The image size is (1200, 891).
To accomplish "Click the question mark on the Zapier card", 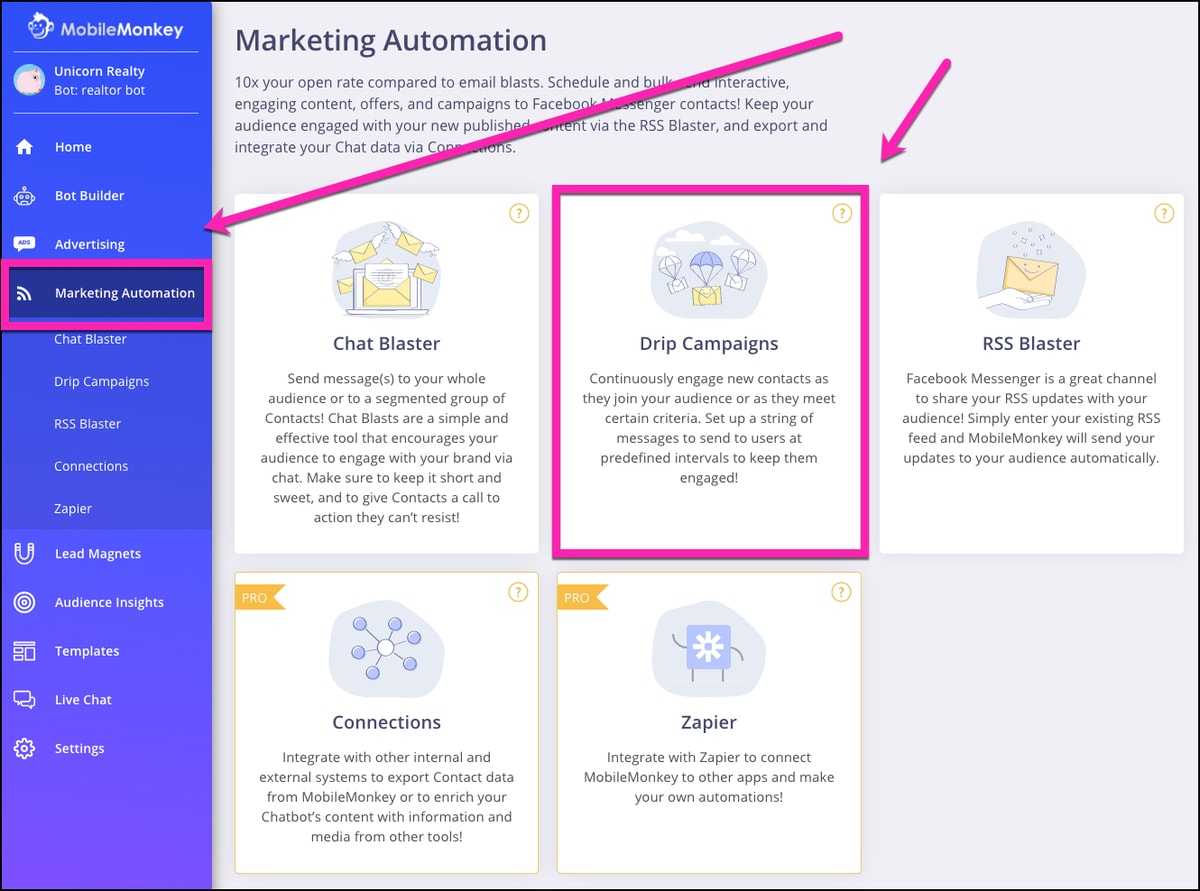I will click(x=841, y=592).
